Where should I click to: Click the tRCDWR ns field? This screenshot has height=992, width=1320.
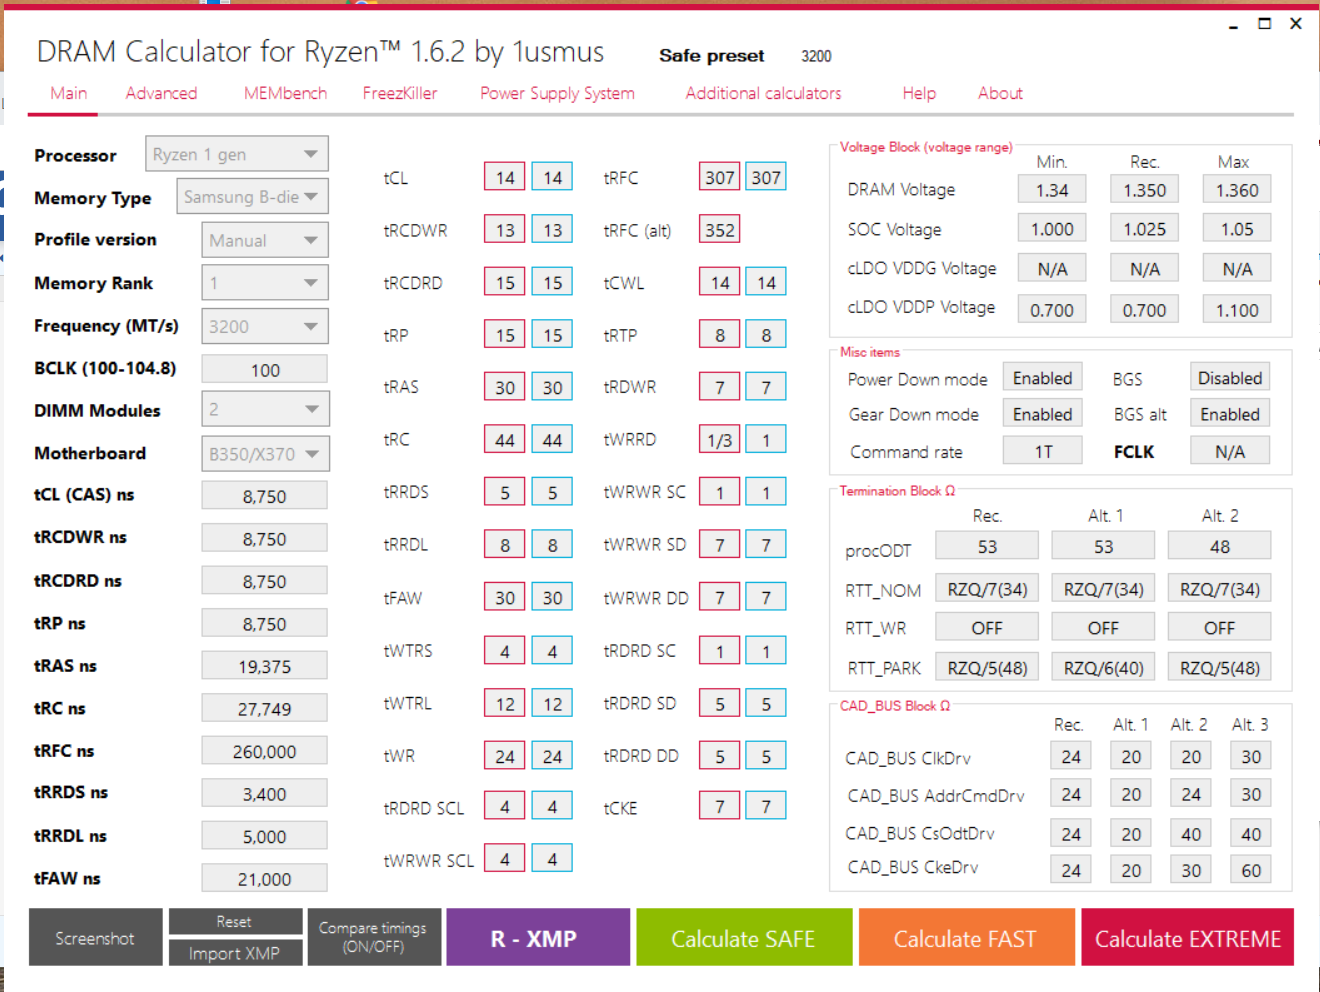point(265,538)
